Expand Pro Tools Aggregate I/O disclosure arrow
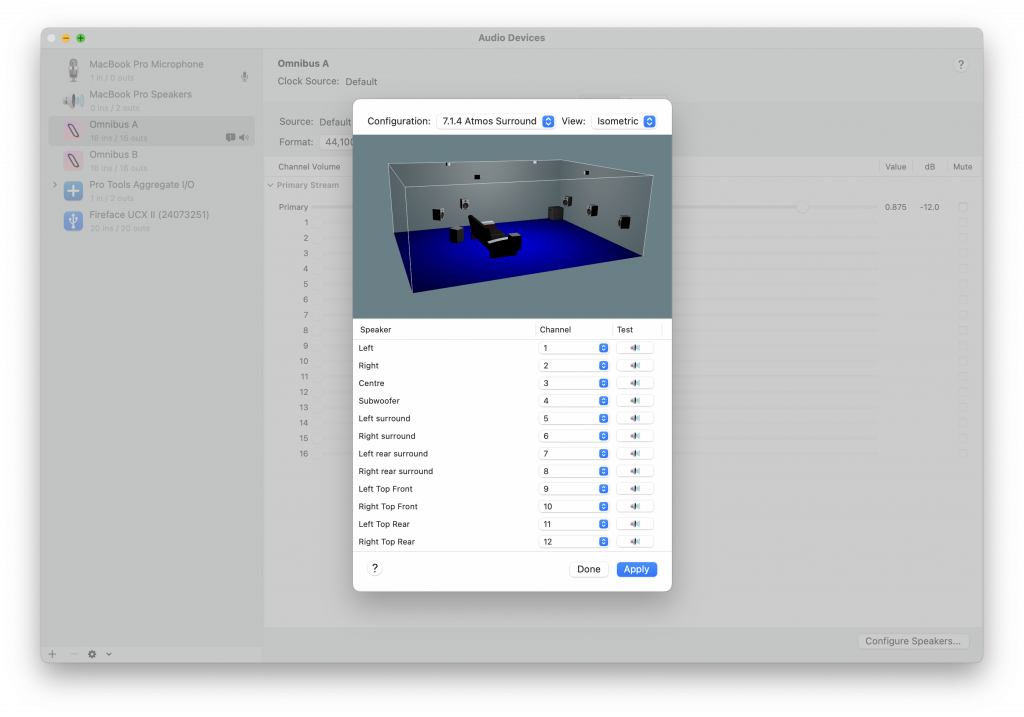Screen dimensions: 1024x717 tap(55, 185)
